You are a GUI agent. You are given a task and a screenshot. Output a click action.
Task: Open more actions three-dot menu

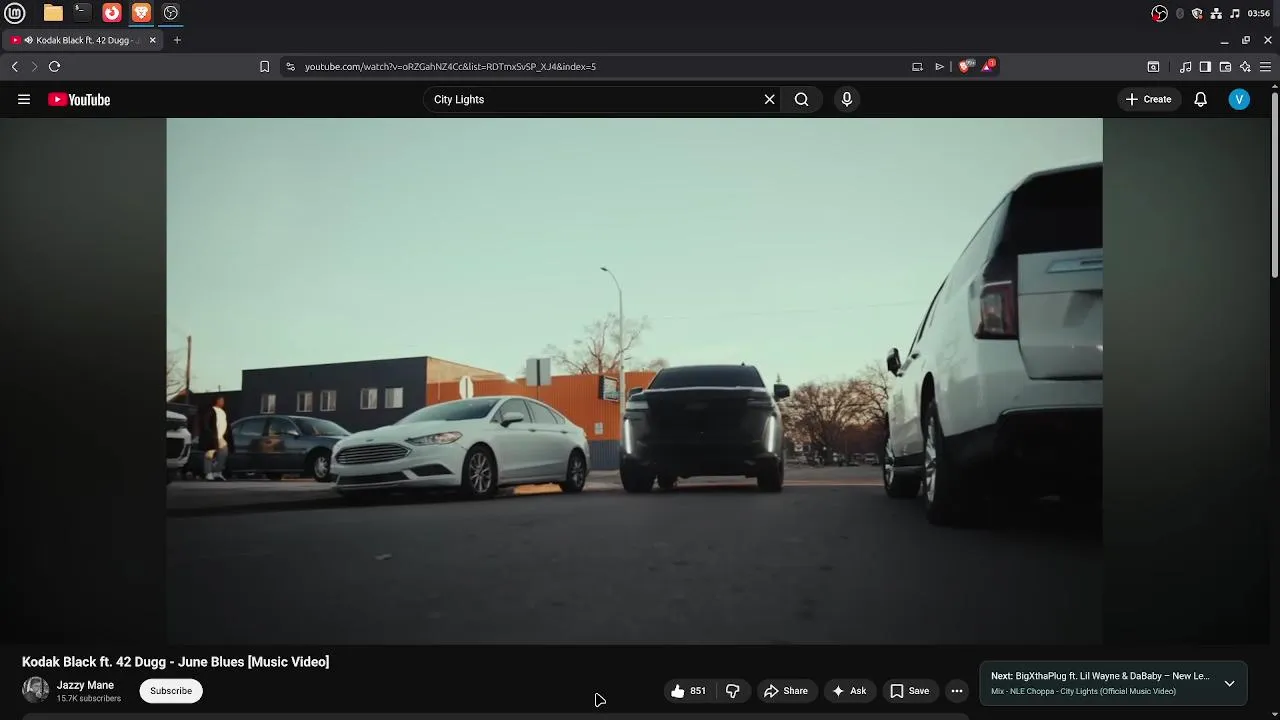coord(957,691)
